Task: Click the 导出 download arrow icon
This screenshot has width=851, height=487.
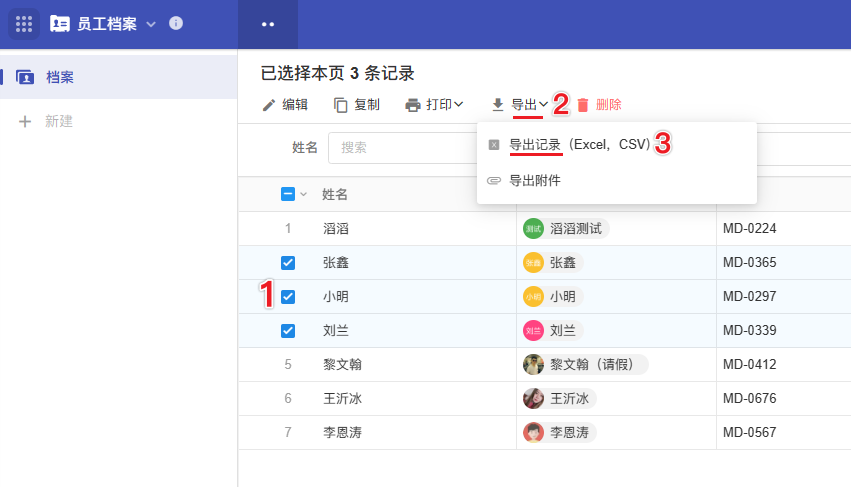Action: tap(498, 105)
